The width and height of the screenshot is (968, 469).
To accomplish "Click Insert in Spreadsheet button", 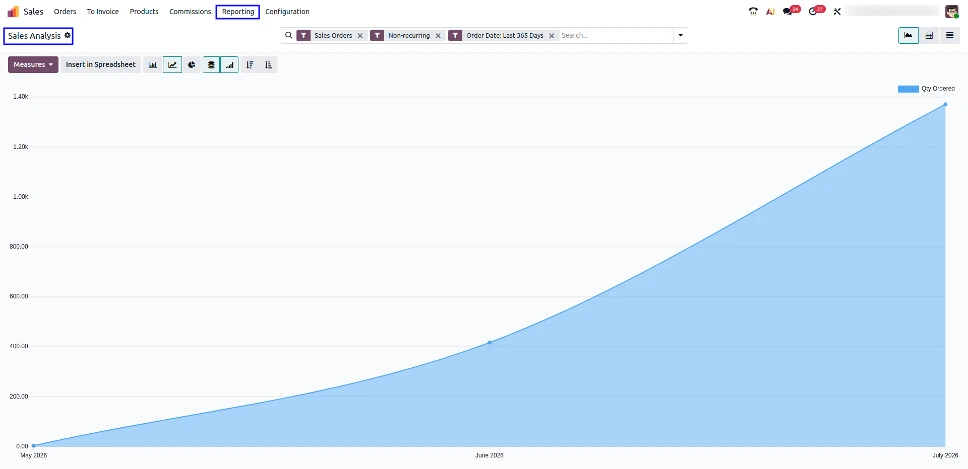I will coord(101,65).
